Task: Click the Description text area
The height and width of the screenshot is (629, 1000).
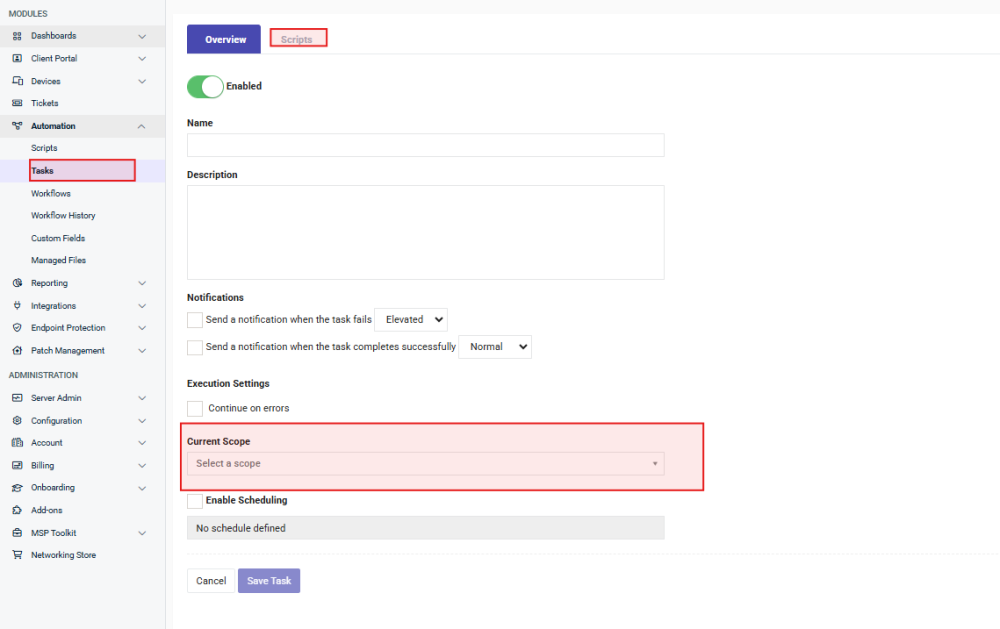Action: click(425, 232)
